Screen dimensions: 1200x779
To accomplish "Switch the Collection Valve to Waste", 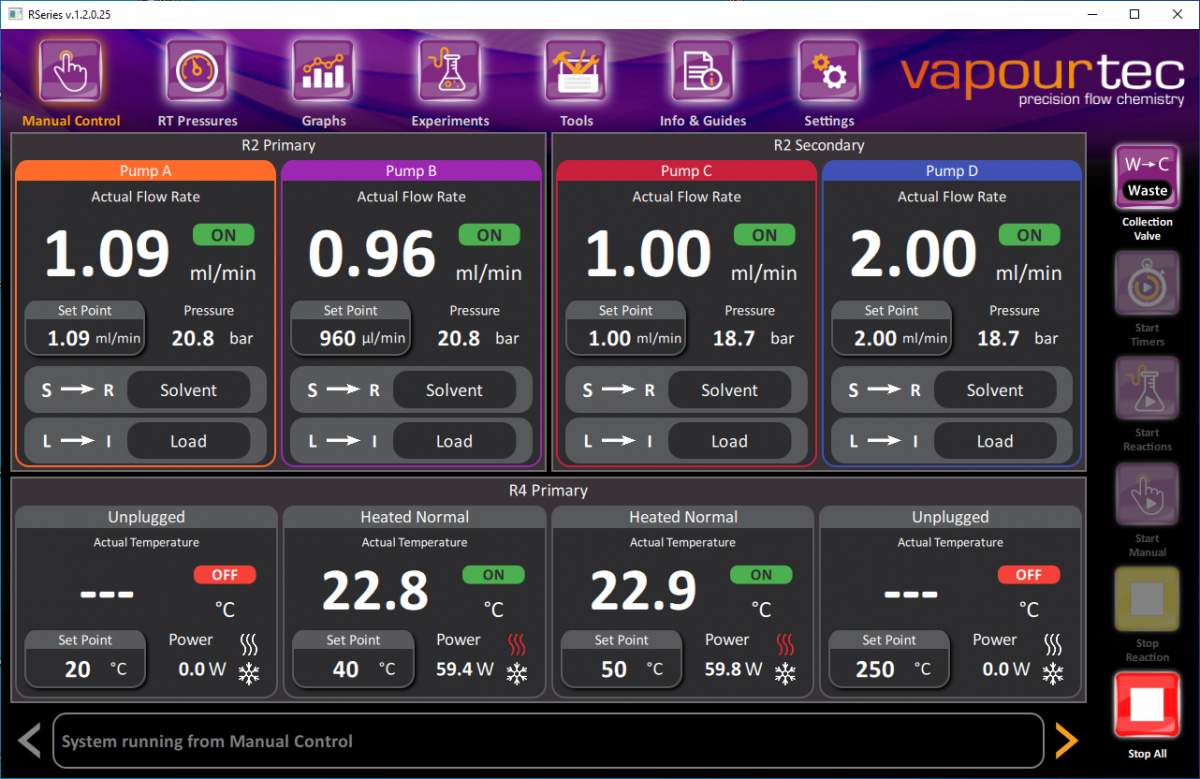I will coord(1146,176).
